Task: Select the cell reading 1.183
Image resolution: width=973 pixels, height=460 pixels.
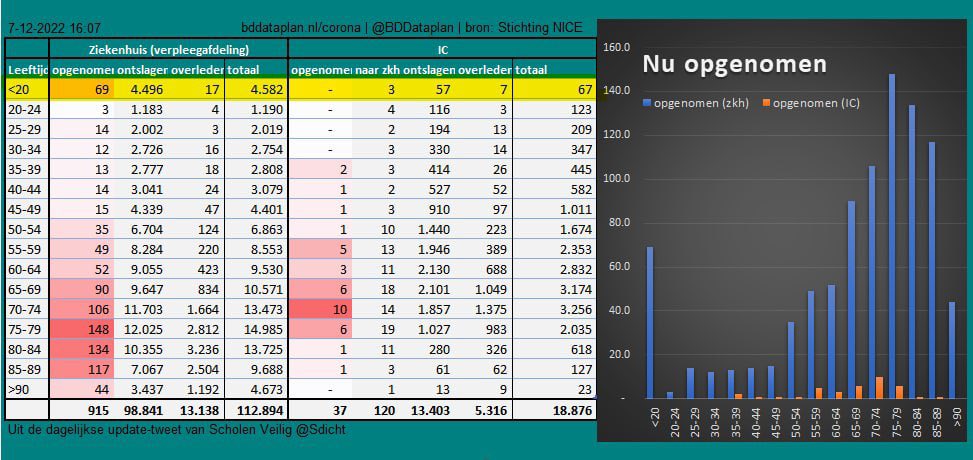Action: [x=146, y=110]
